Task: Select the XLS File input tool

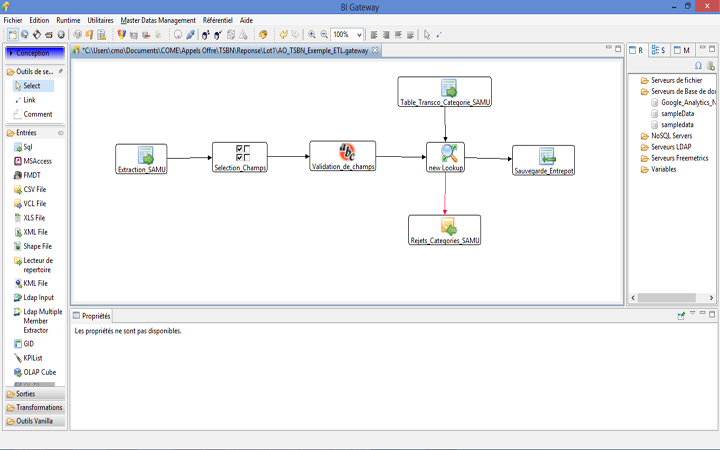Action: pos(29,218)
